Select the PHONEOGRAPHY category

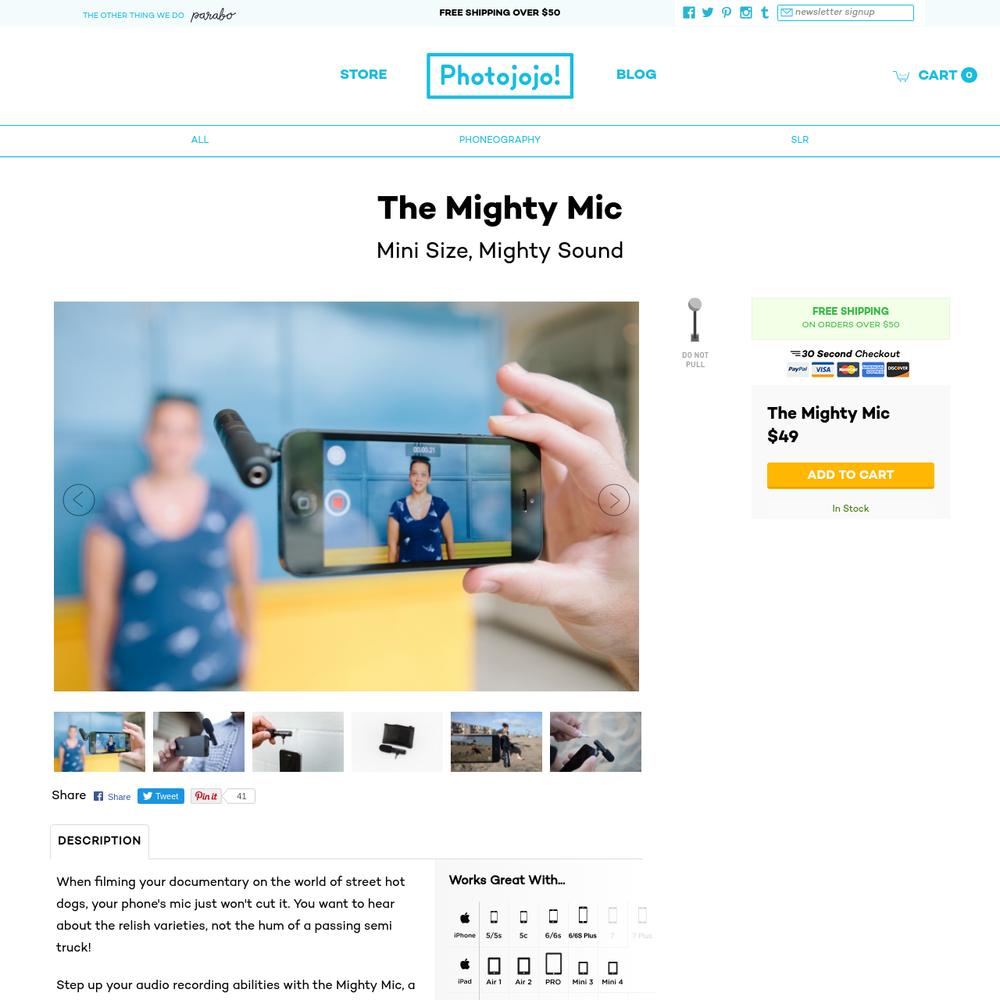coord(500,140)
